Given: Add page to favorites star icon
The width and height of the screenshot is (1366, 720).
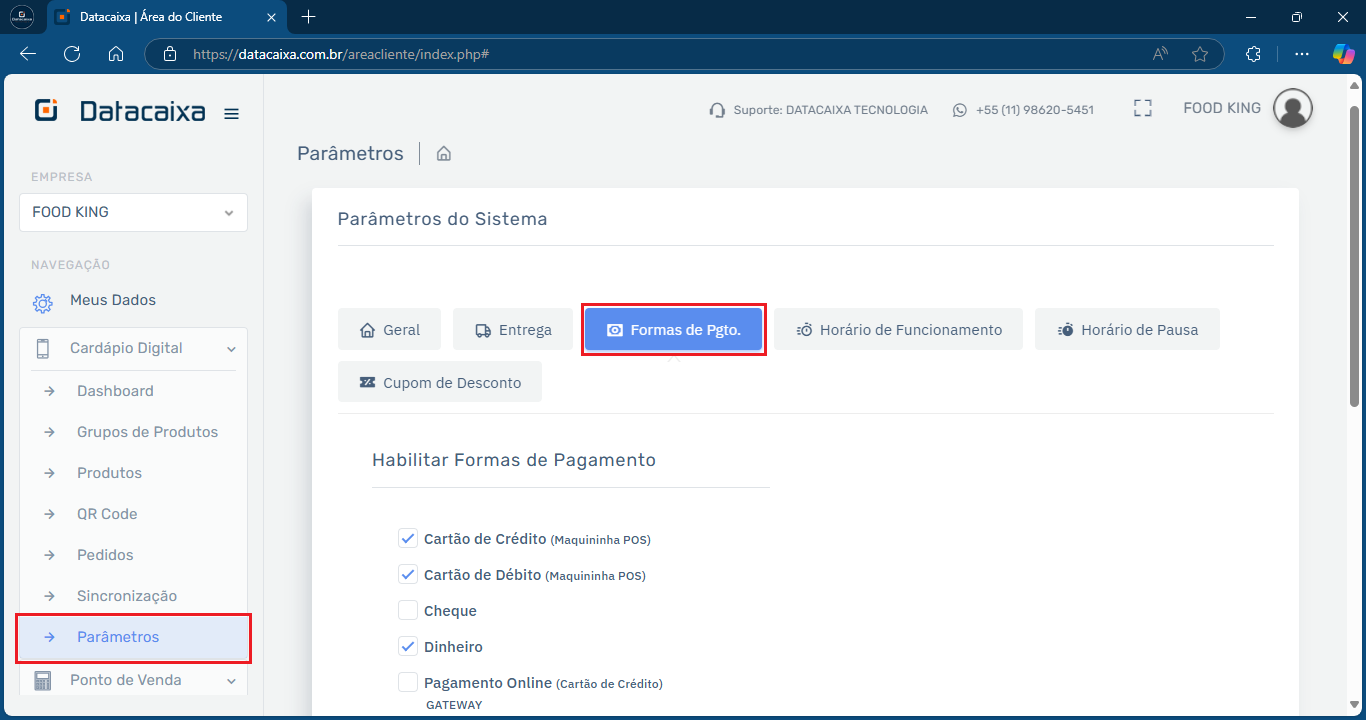Looking at the screenshot, I should [1200, 54].
